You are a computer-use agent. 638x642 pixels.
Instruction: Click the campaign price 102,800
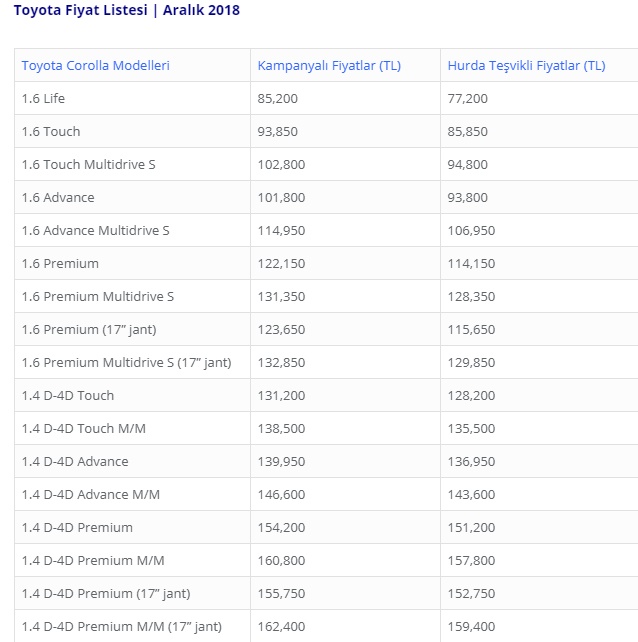[281, 165]
